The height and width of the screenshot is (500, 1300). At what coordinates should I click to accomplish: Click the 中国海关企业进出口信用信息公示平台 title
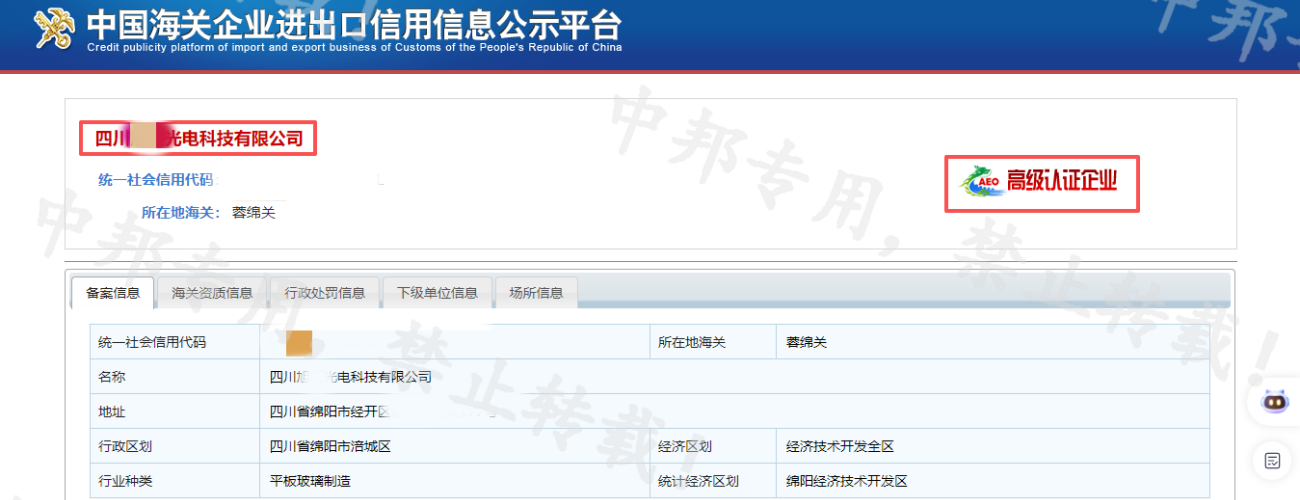click(x=353, y=22)
